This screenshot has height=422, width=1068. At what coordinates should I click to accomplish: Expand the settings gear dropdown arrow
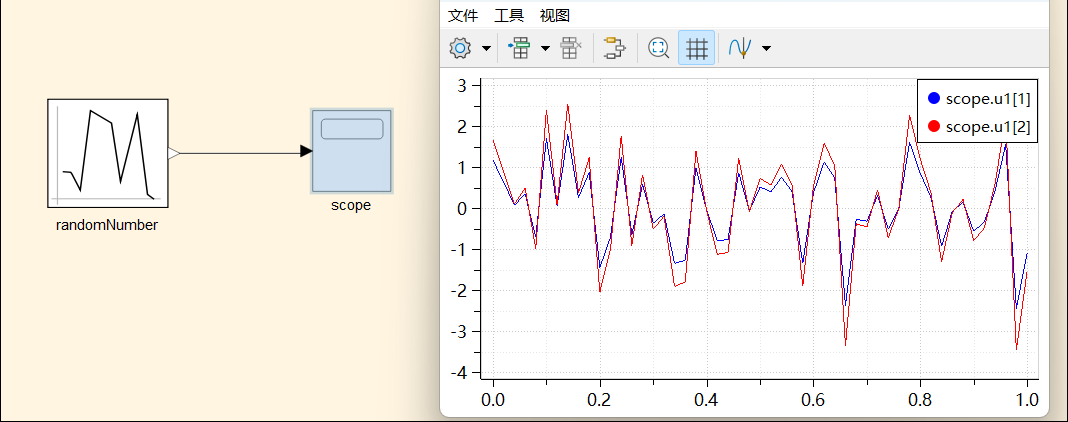(x=486, y=48)
